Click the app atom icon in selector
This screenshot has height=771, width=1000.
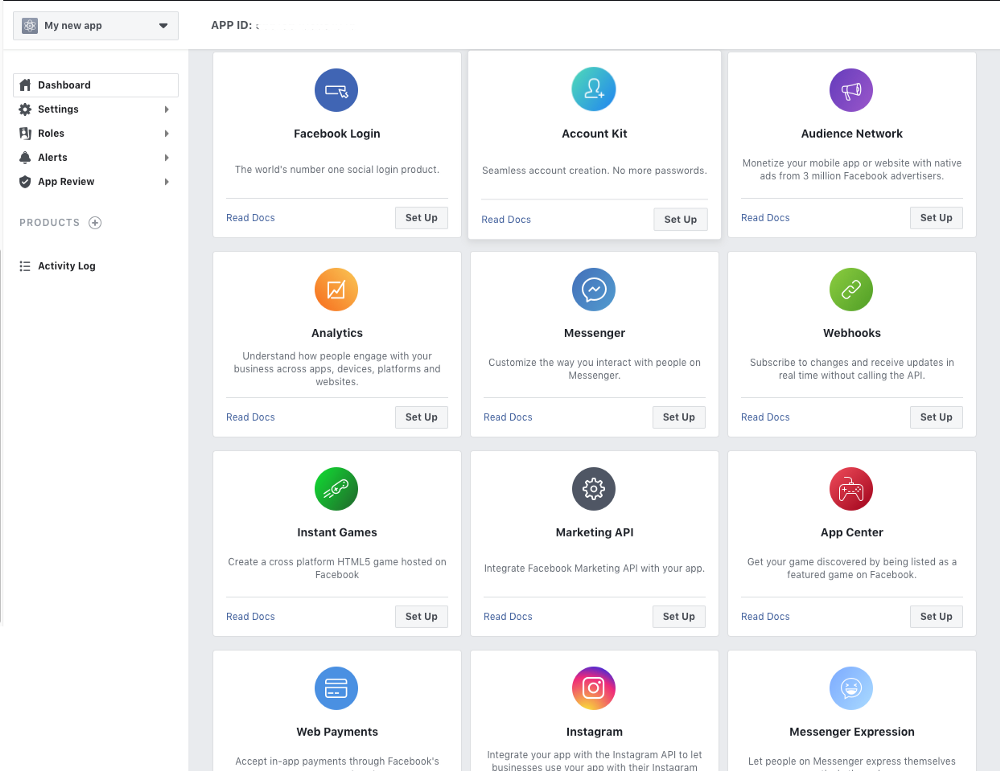coord(30,26)
